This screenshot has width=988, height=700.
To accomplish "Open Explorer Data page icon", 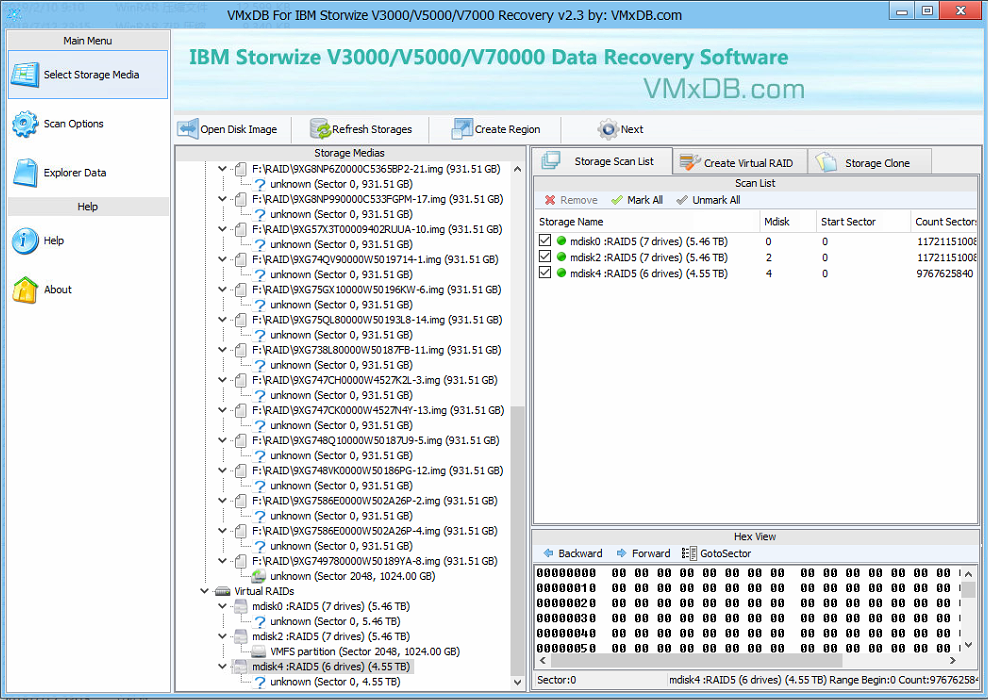I will (25, 173).
